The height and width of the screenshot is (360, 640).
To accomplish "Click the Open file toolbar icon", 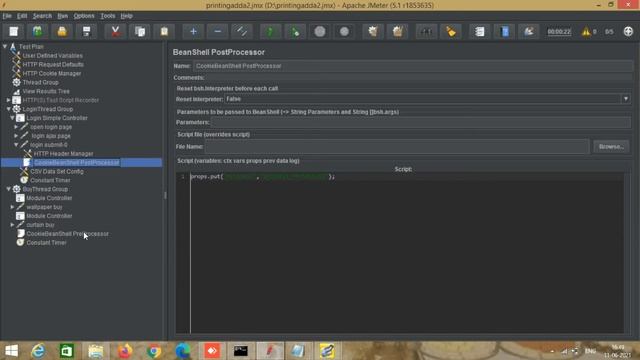I will pyautogui.click(x=62, y=31).
